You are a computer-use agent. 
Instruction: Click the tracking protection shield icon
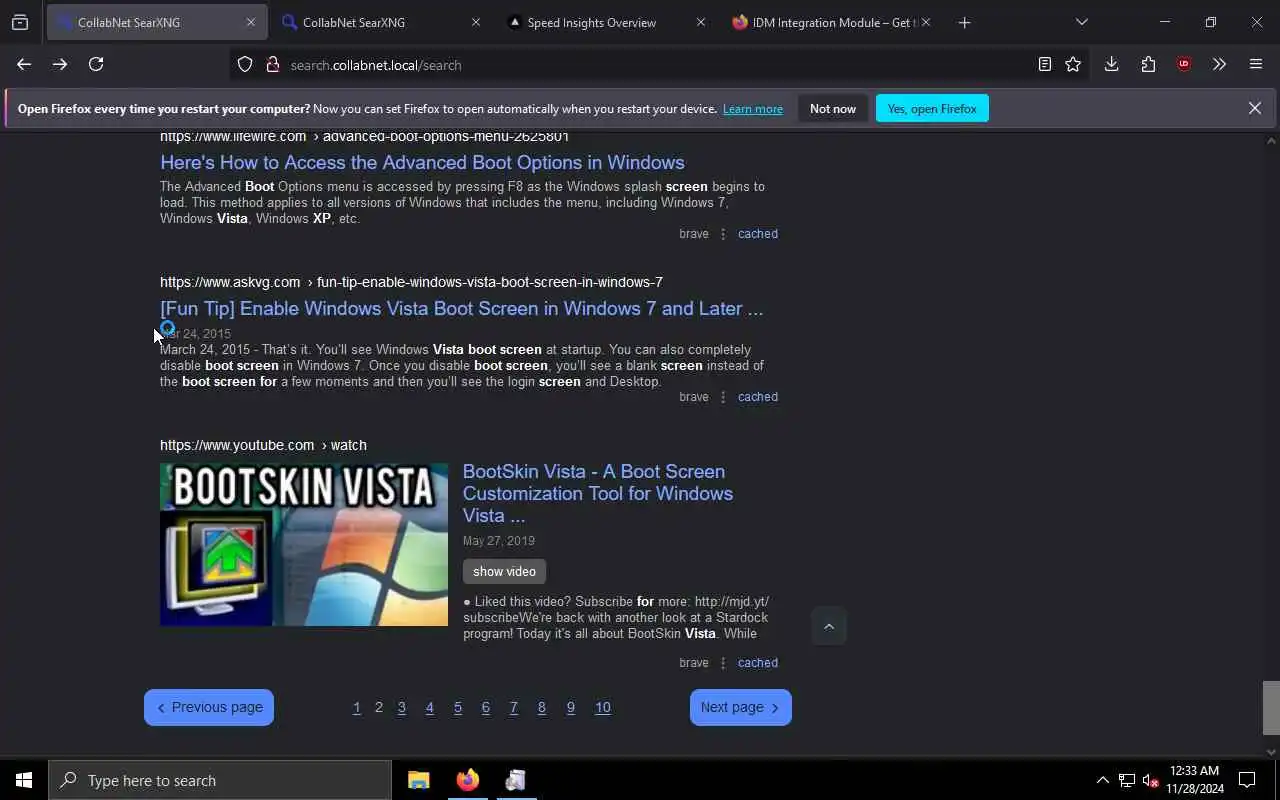click(245, 64)
